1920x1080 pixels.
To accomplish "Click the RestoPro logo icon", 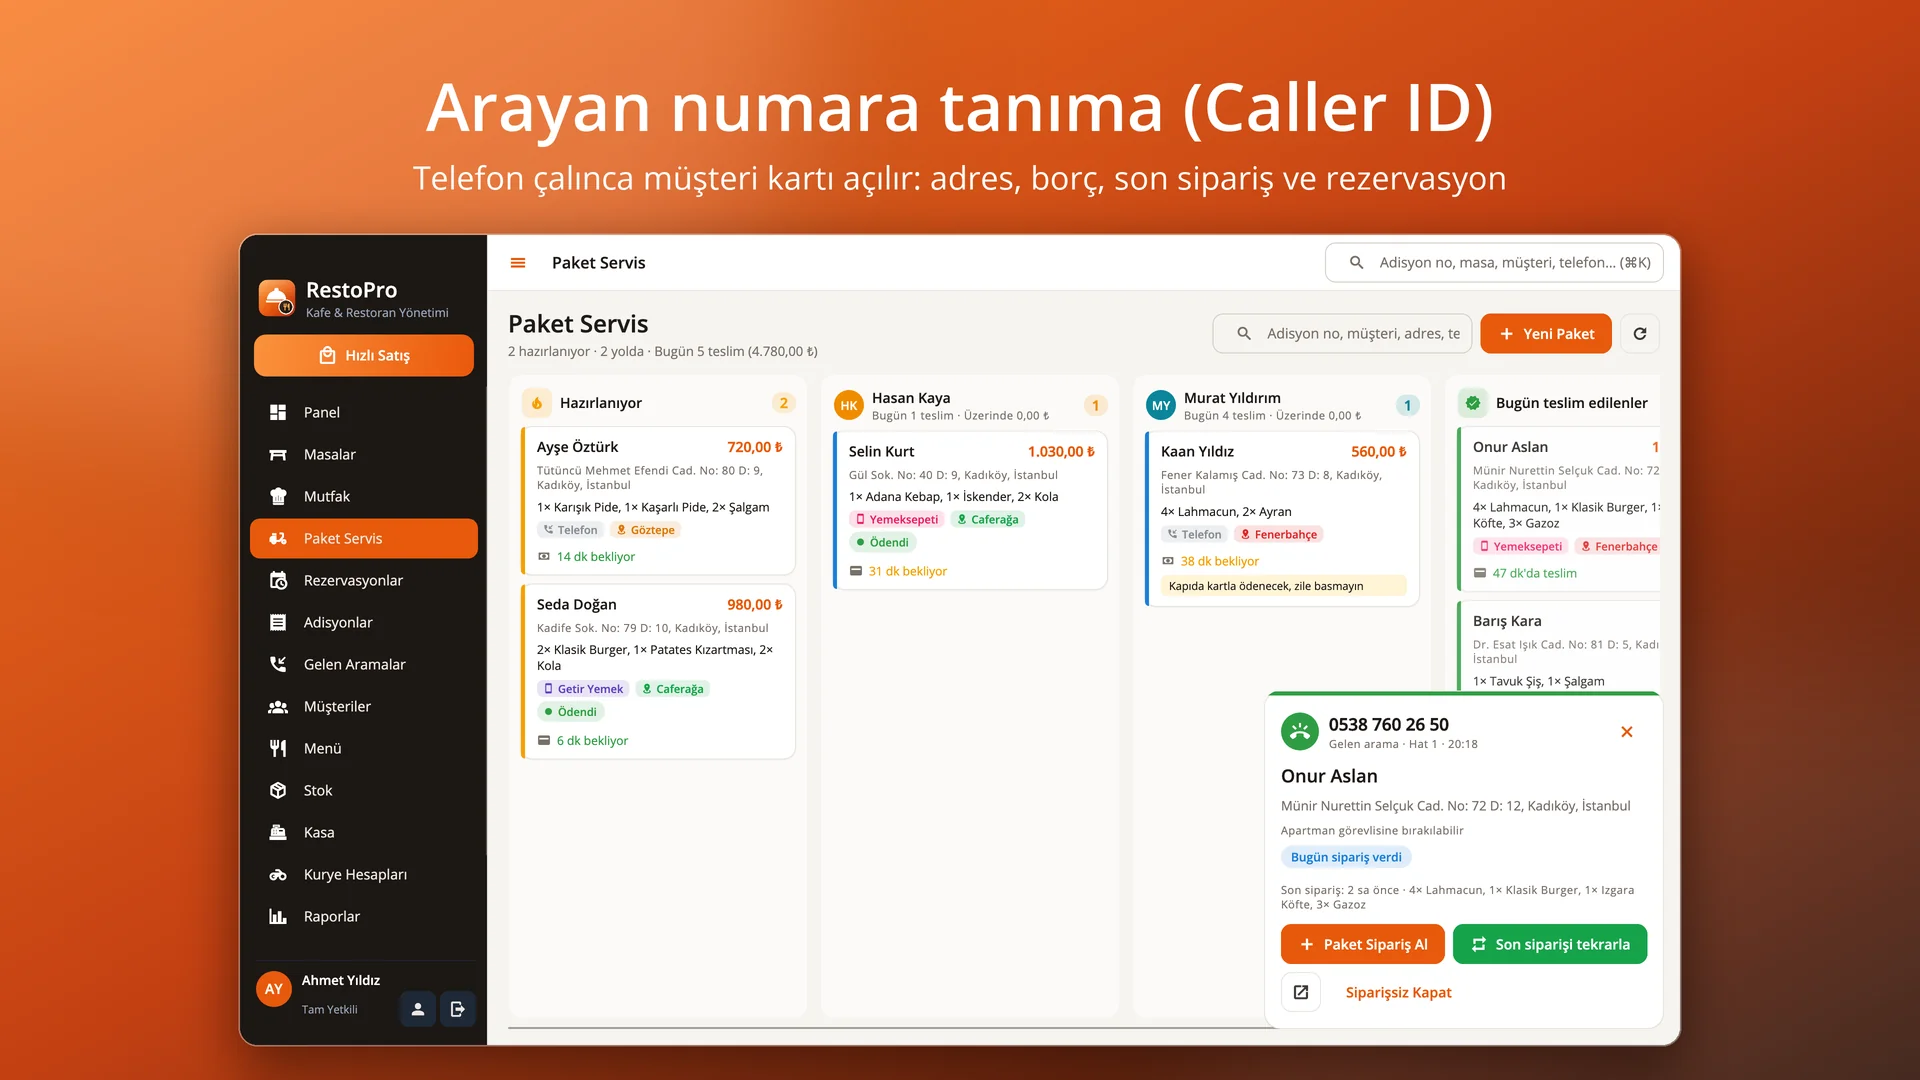I will point(277,298).
